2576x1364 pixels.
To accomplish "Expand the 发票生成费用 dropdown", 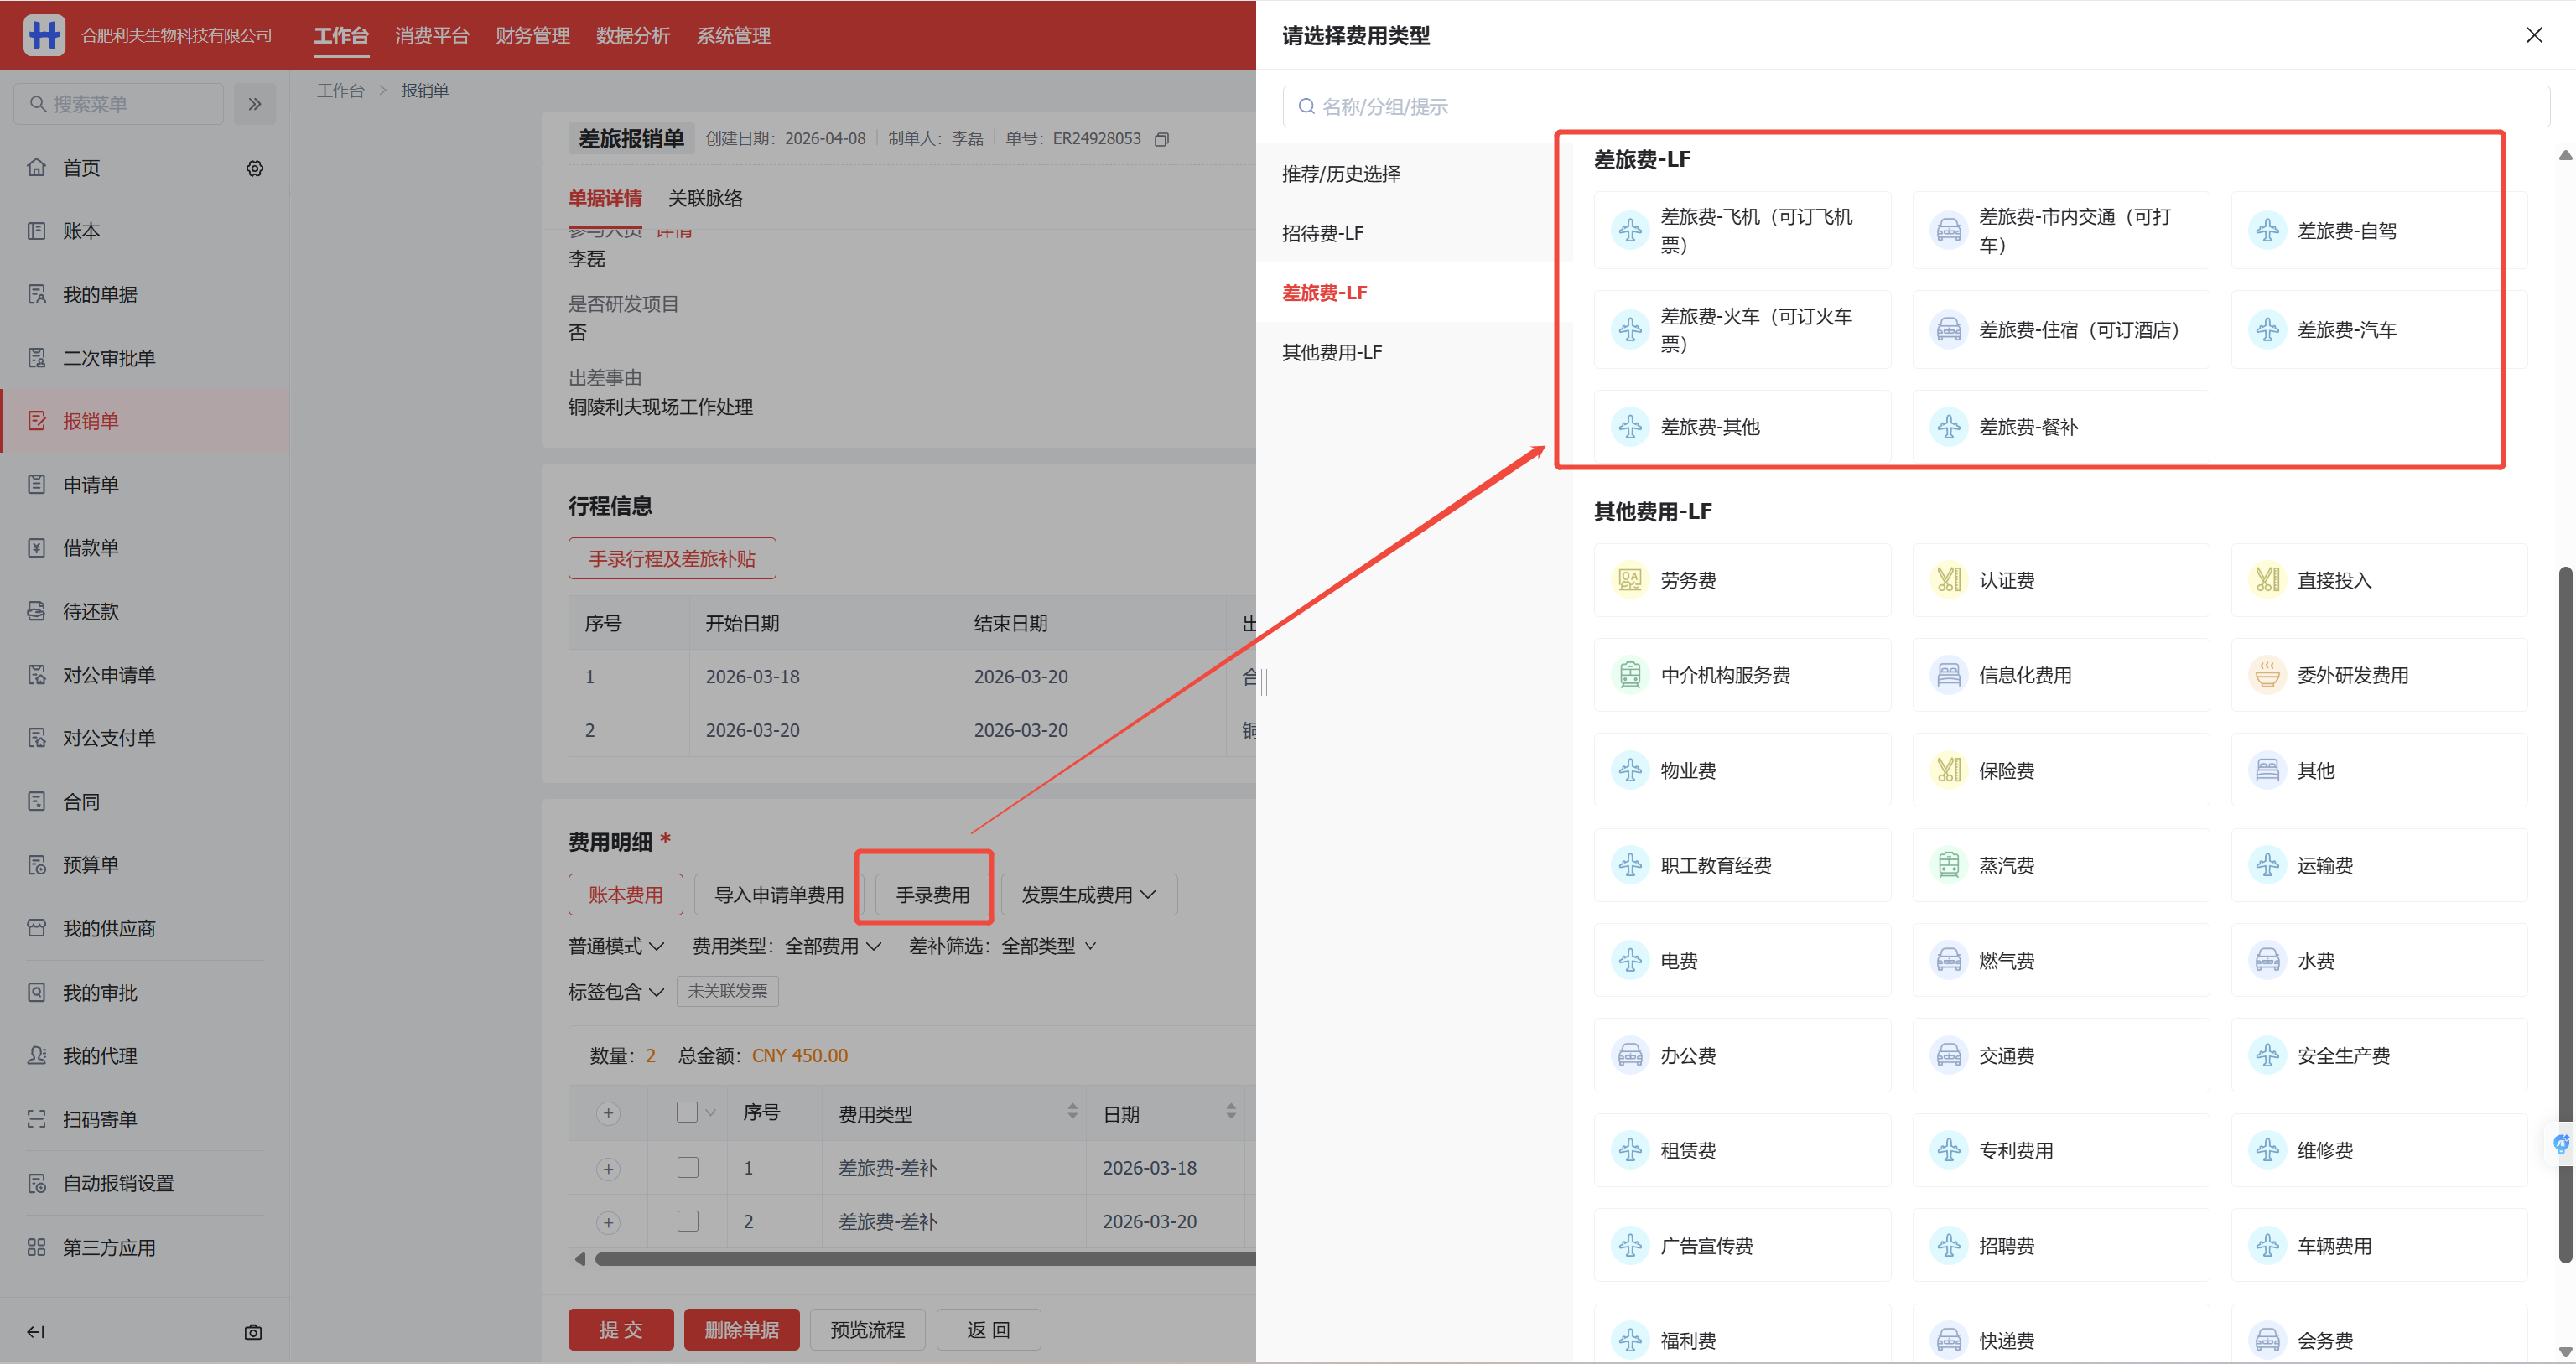I will pyautogui.click(x=1088, y=894).
